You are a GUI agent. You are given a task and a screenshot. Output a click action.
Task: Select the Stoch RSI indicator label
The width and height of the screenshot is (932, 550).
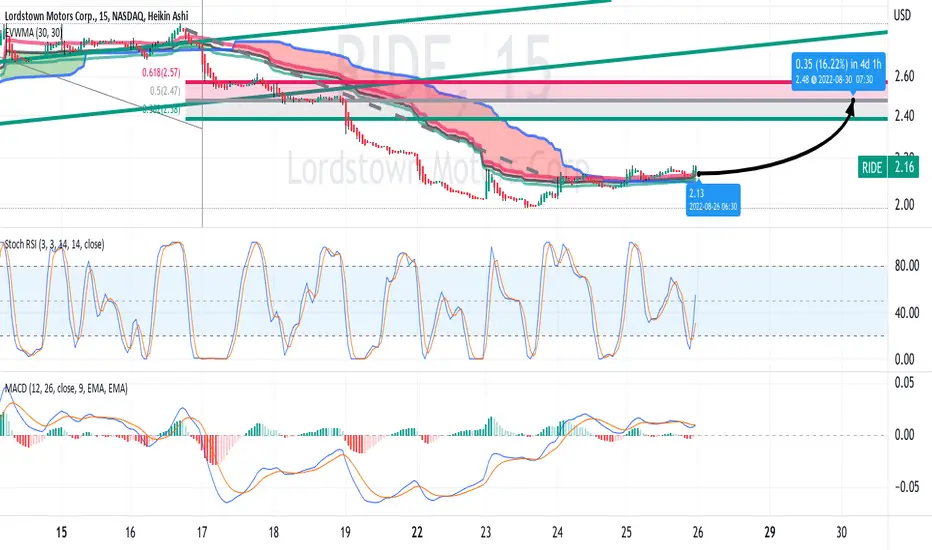(x=54, y=244)
